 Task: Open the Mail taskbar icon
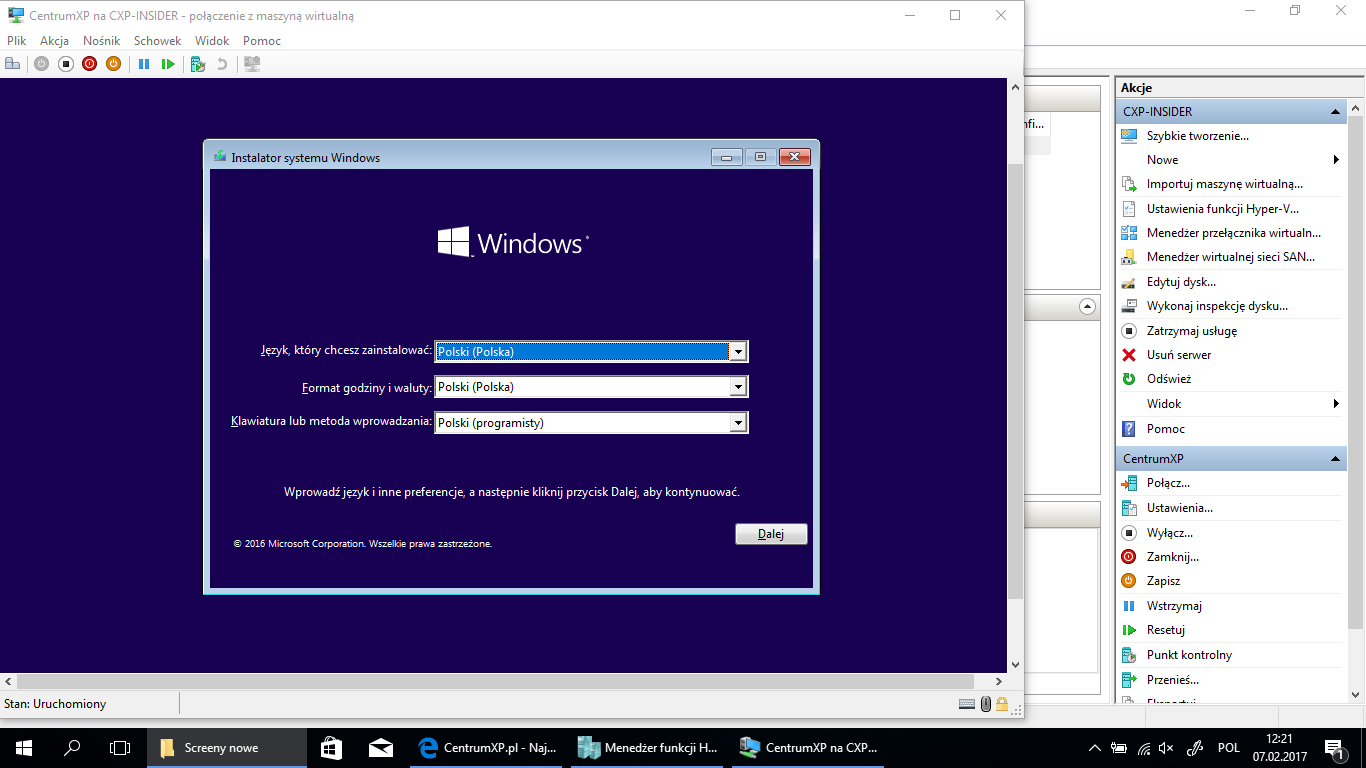click(380, 748)
